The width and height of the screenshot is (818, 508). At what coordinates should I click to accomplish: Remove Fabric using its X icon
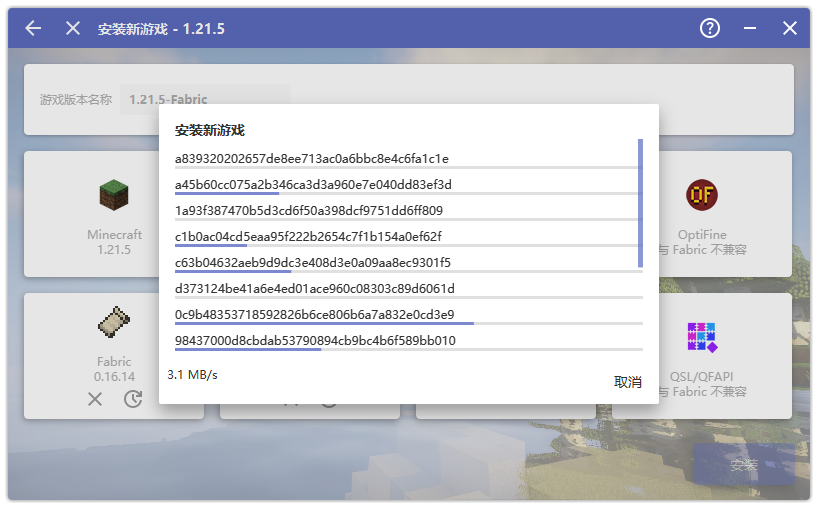(95, 399)
